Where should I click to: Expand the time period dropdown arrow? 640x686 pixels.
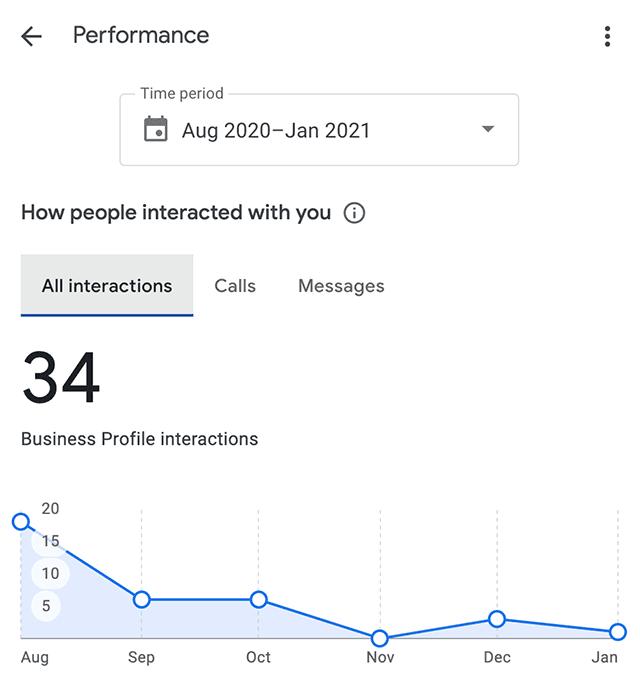[x=488, y=130]
